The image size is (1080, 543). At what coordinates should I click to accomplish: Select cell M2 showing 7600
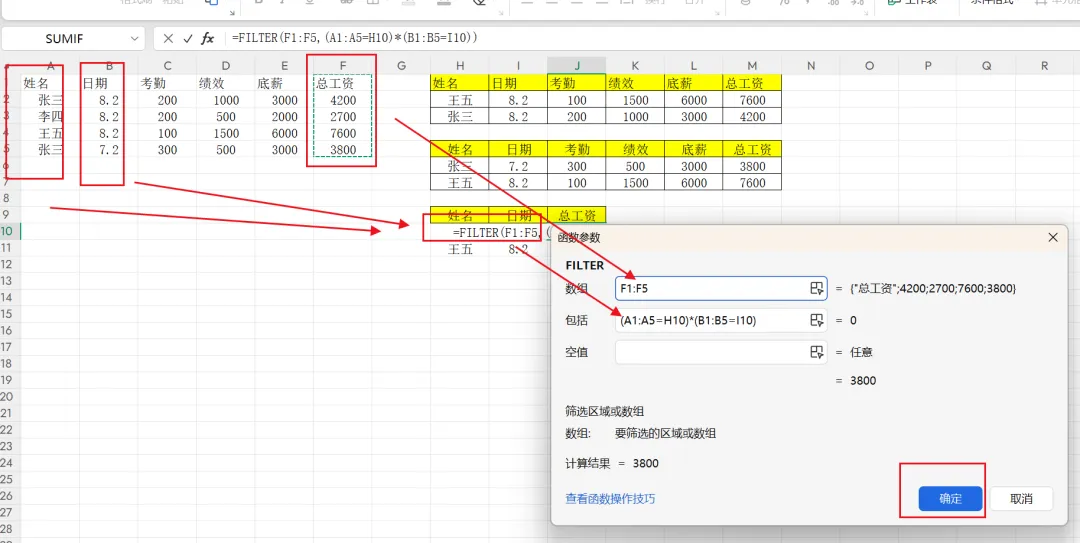tap(752, 100)
